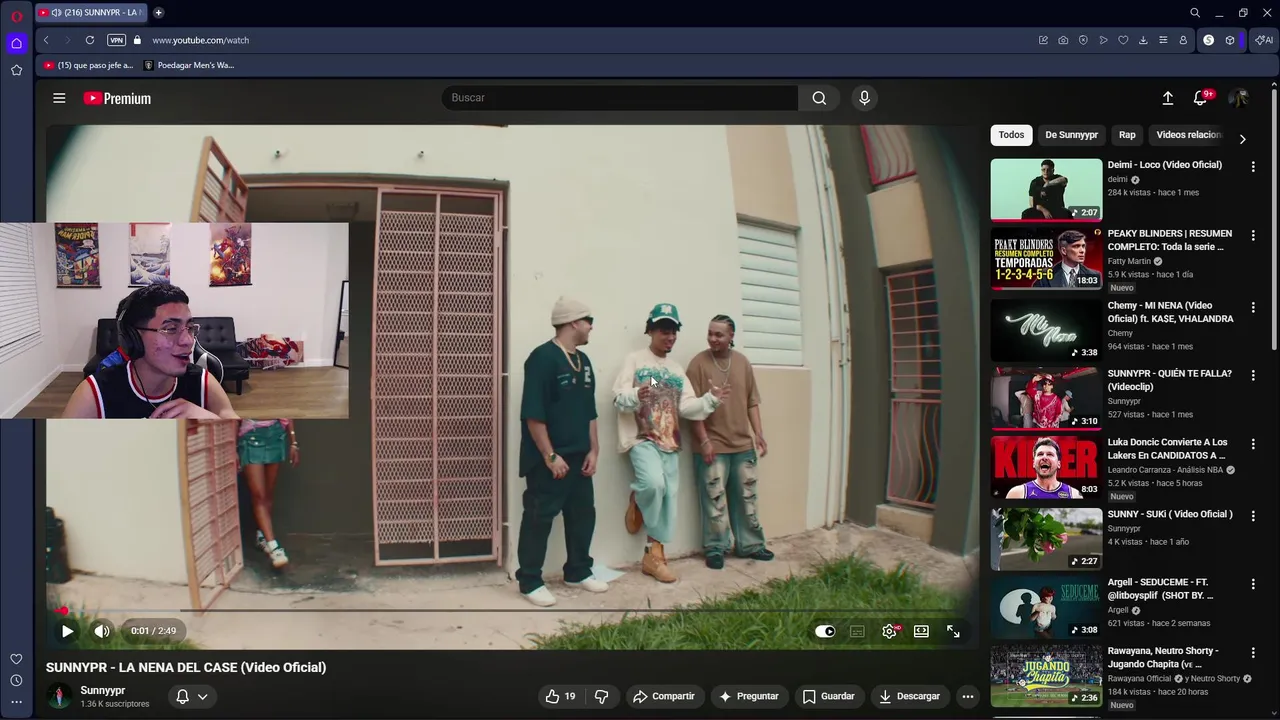This screenshot has width=1280, height=720.
Task: Open options menu for Chemy - MI NENA
Action: [x=1253, y=307]
